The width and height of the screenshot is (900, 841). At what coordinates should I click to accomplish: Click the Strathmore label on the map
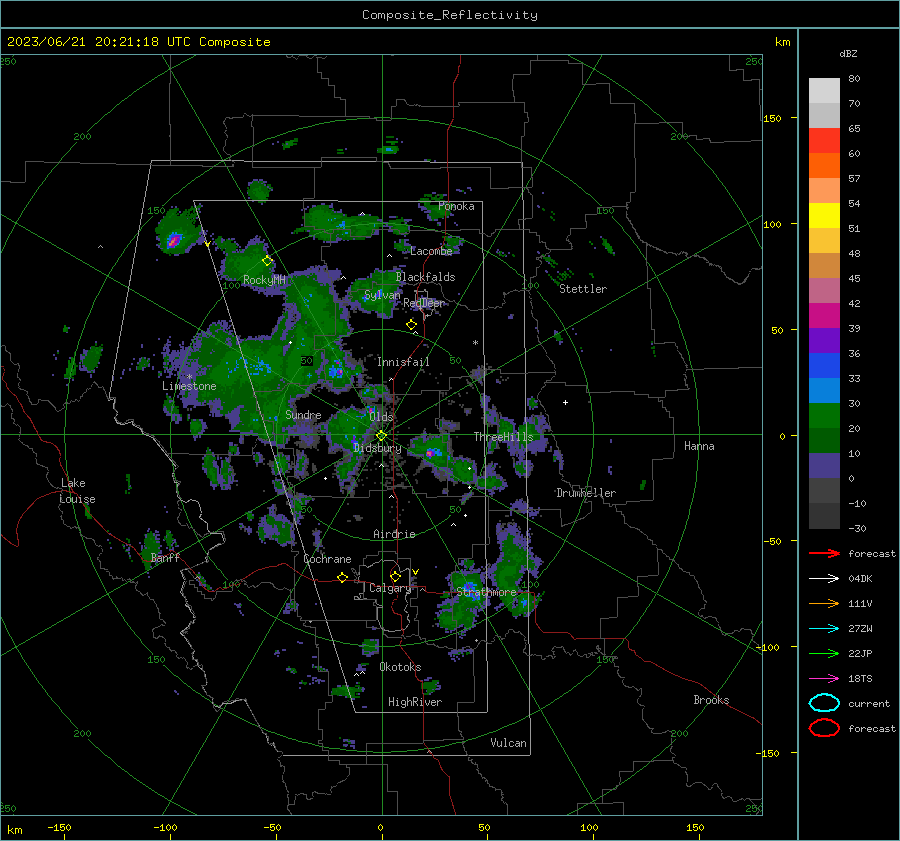tap(486, 591)
